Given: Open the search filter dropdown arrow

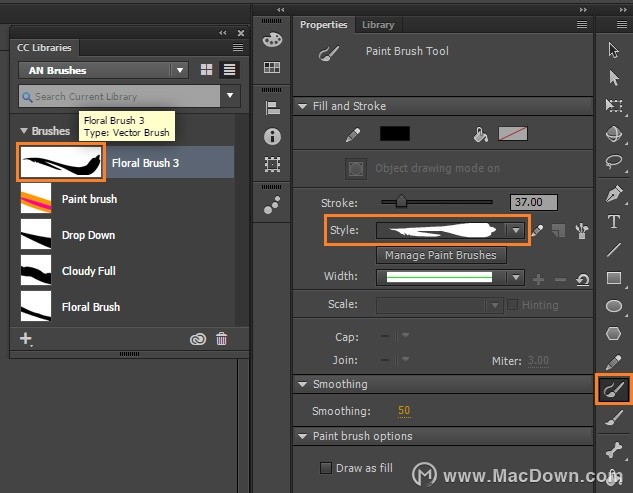Looking at the screenshot, I should click(230, 96).
